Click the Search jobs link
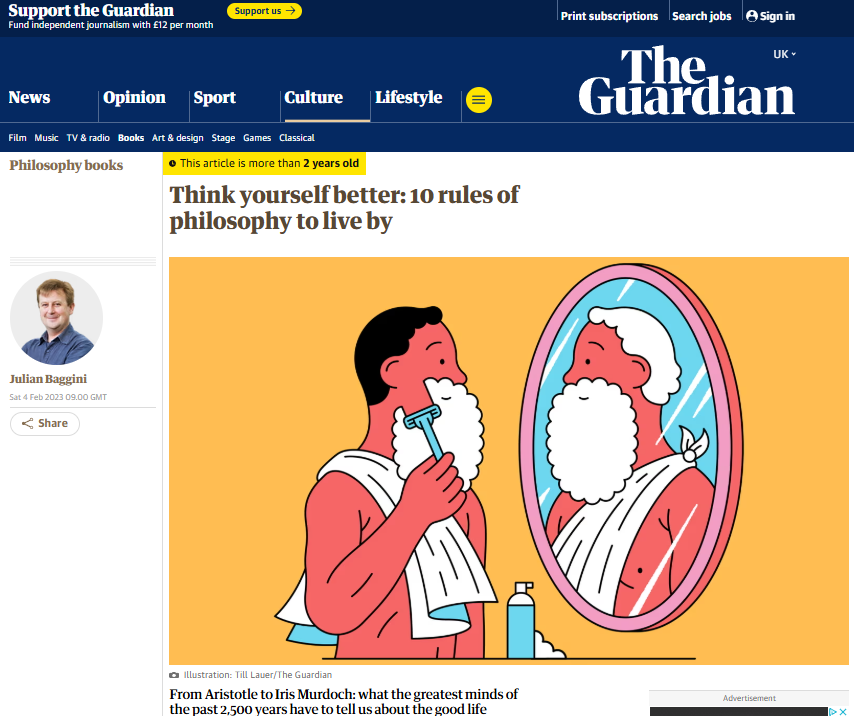Viewport: 854px width, 716px height. (702, 16)
